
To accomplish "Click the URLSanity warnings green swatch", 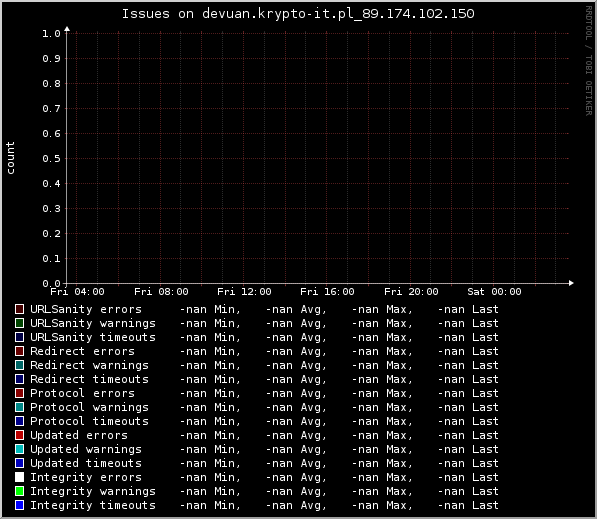I will [19, 323].
